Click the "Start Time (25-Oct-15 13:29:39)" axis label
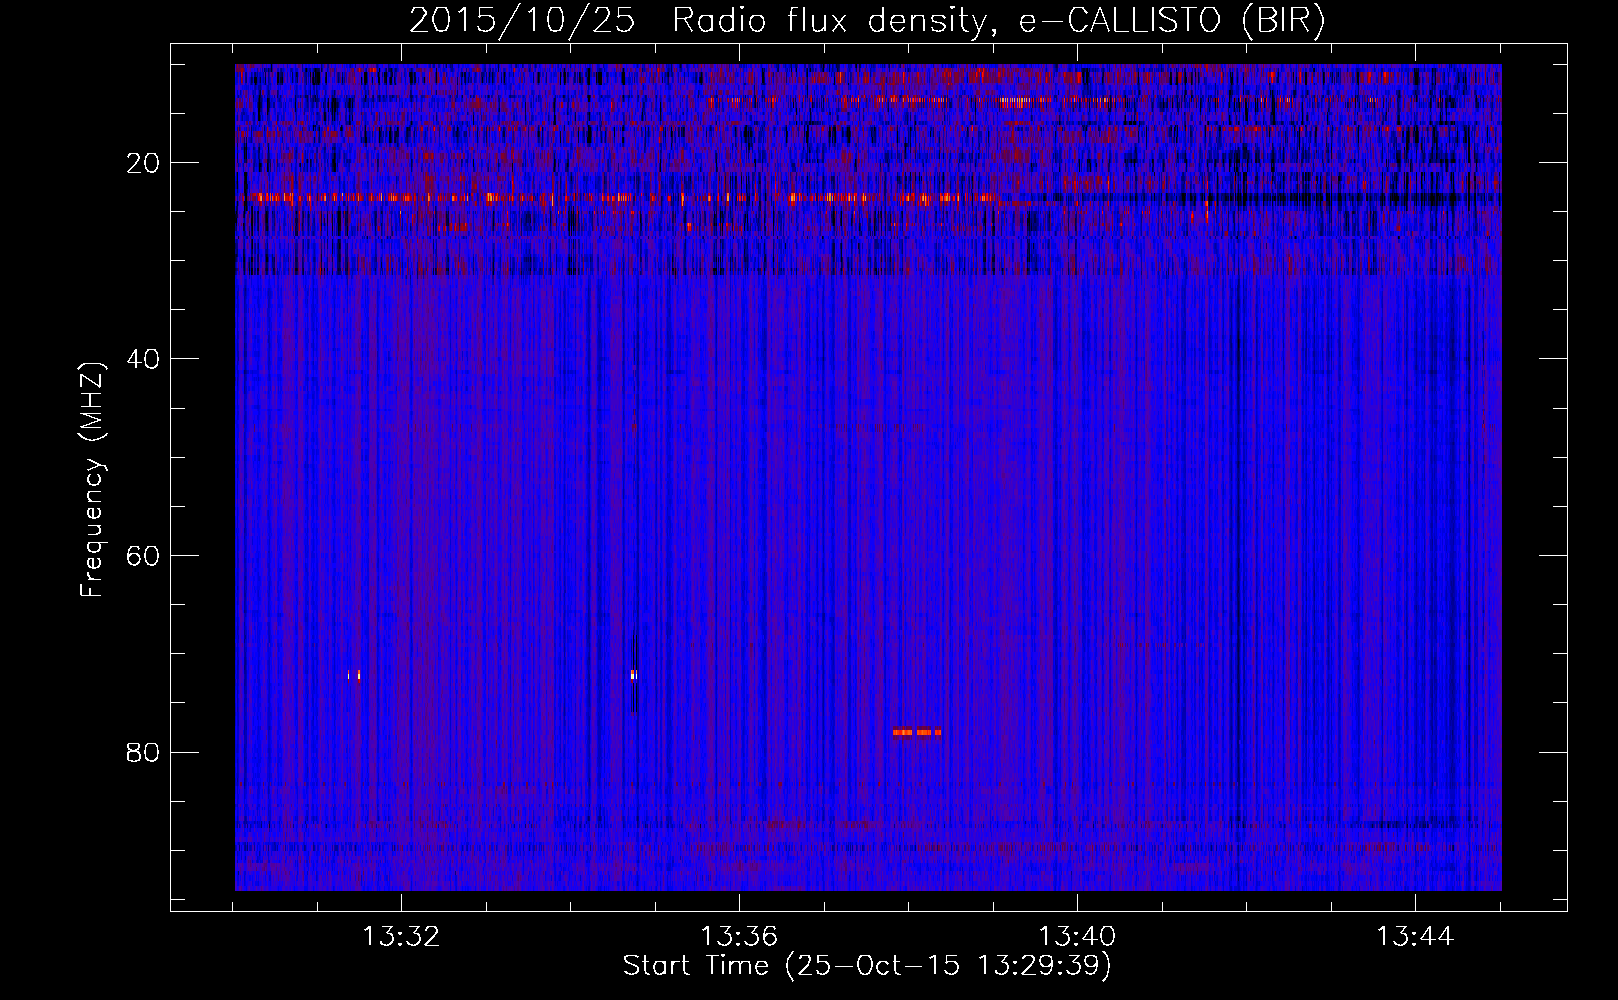Screen dimensions: 1618x1000 pos(867,966)
